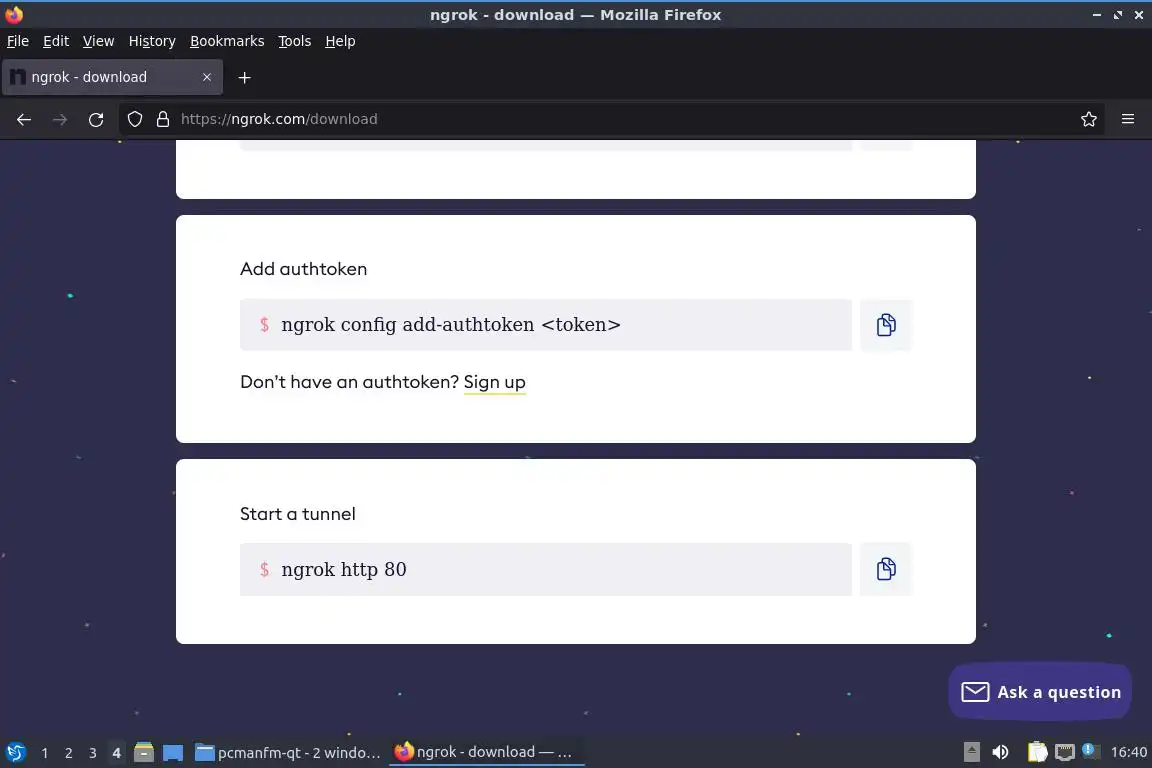Screen dimensions: 1152x768
Task: Open the LXQt start menu icon
Action: pos(15,753)
